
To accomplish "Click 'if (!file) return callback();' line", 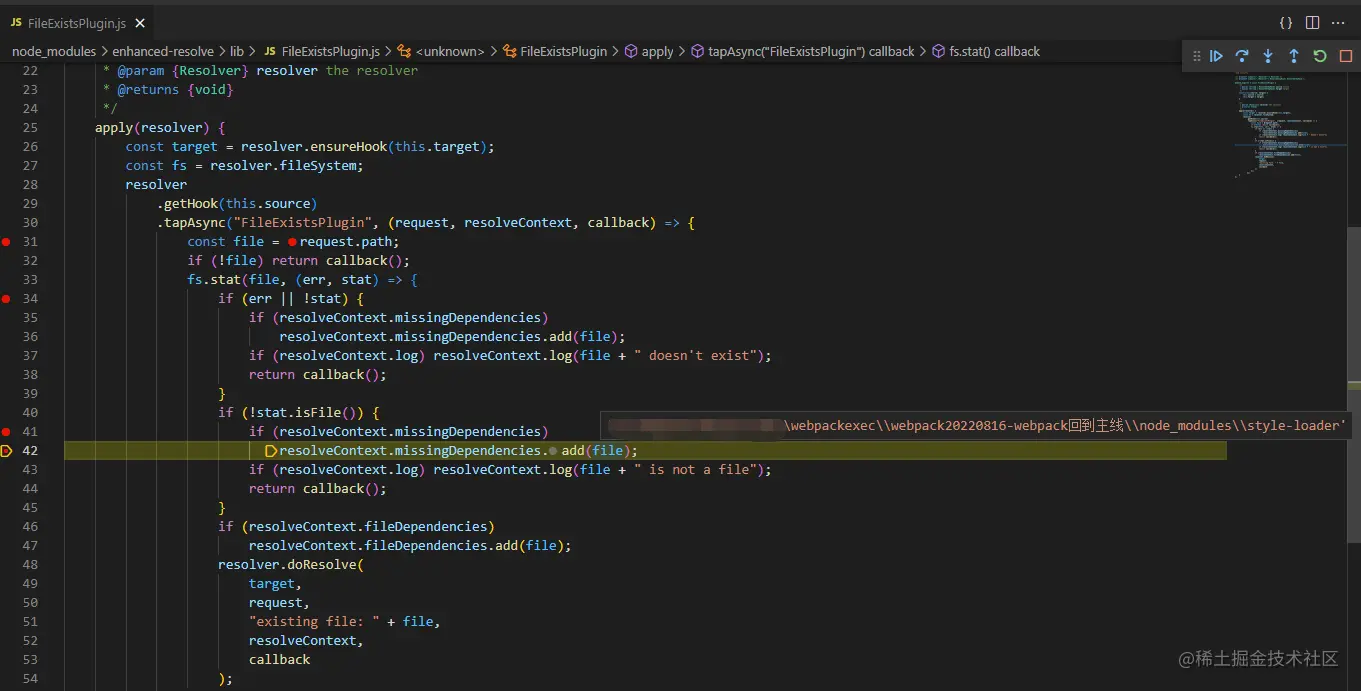I will point(298,261).
